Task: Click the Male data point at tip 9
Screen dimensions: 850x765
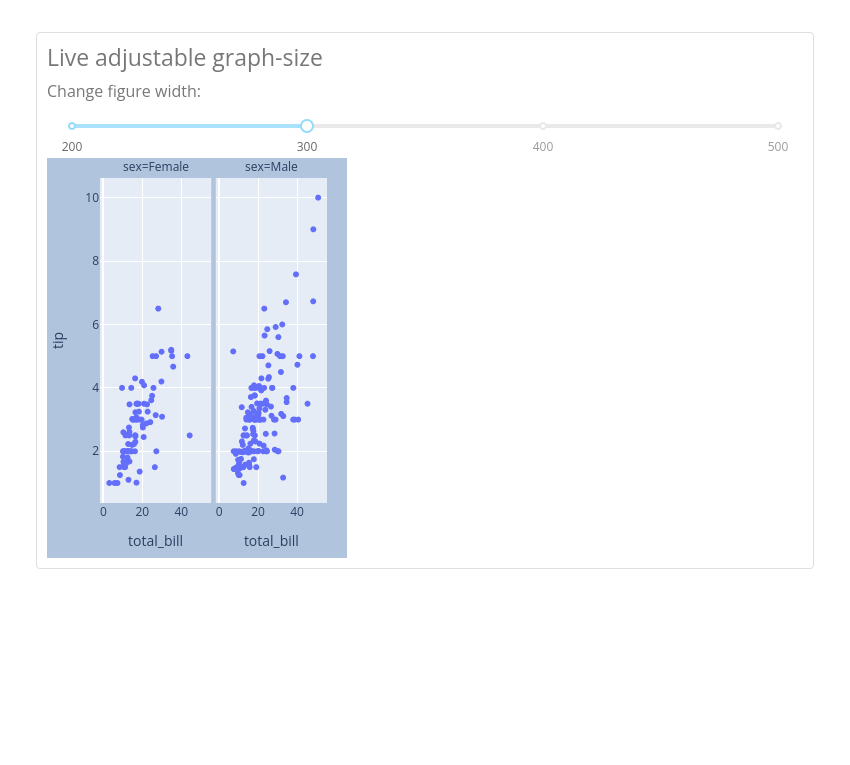Action: click(x=313, y=229)
